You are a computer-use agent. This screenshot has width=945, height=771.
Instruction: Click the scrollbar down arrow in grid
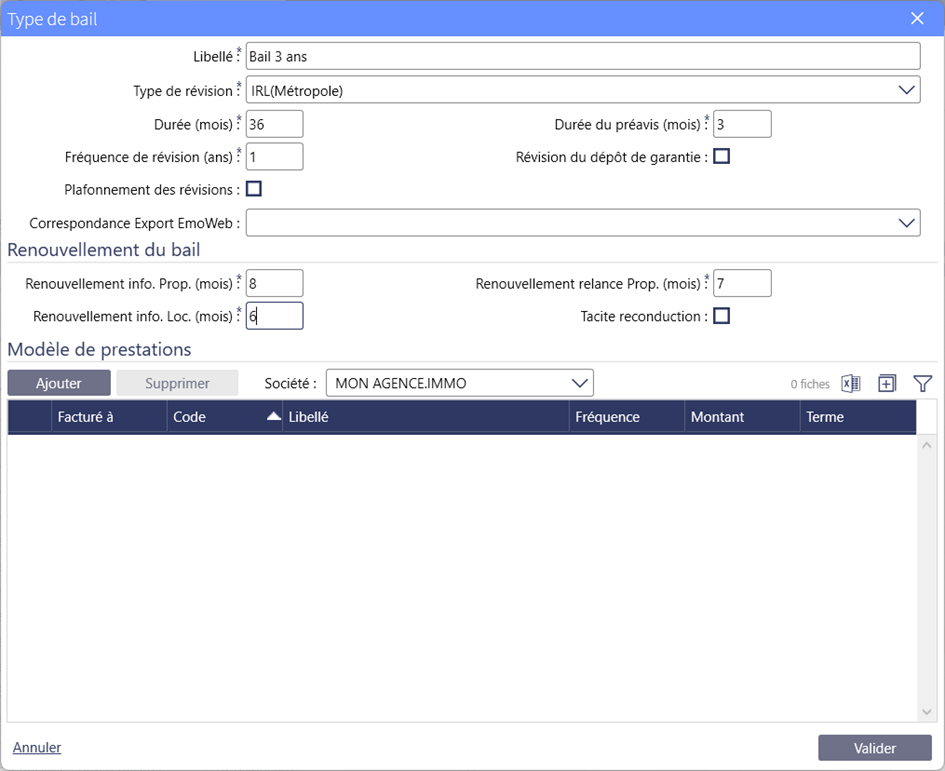coord(926,711)
